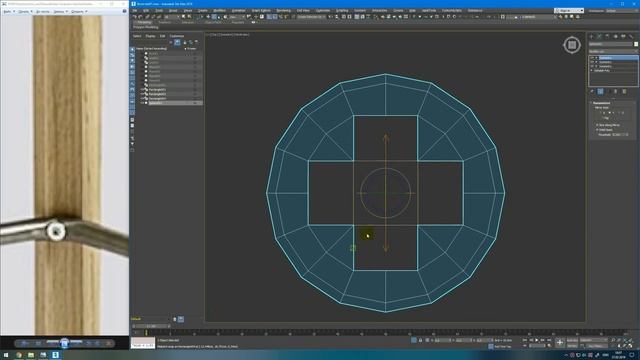Open key filter Selected dropdown
Screen dimensions: 640x360
pos(593,340)
